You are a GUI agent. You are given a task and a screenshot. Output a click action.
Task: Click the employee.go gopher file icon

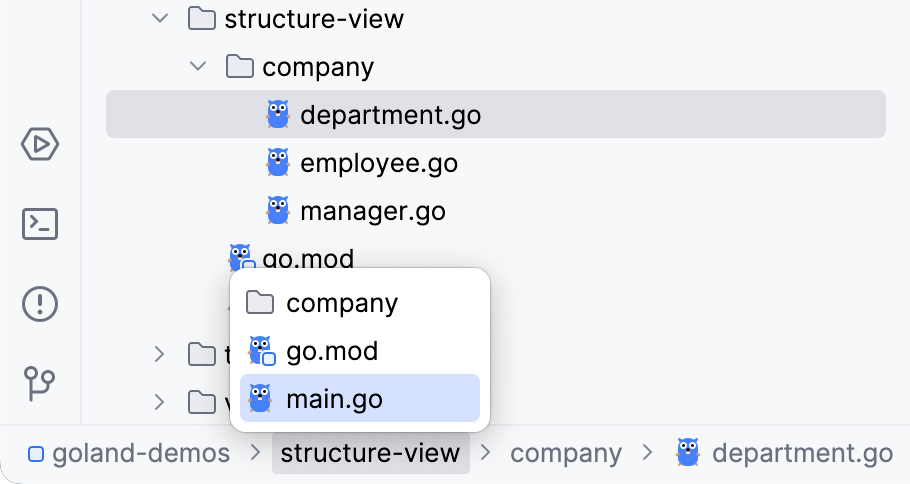(278, 163)
